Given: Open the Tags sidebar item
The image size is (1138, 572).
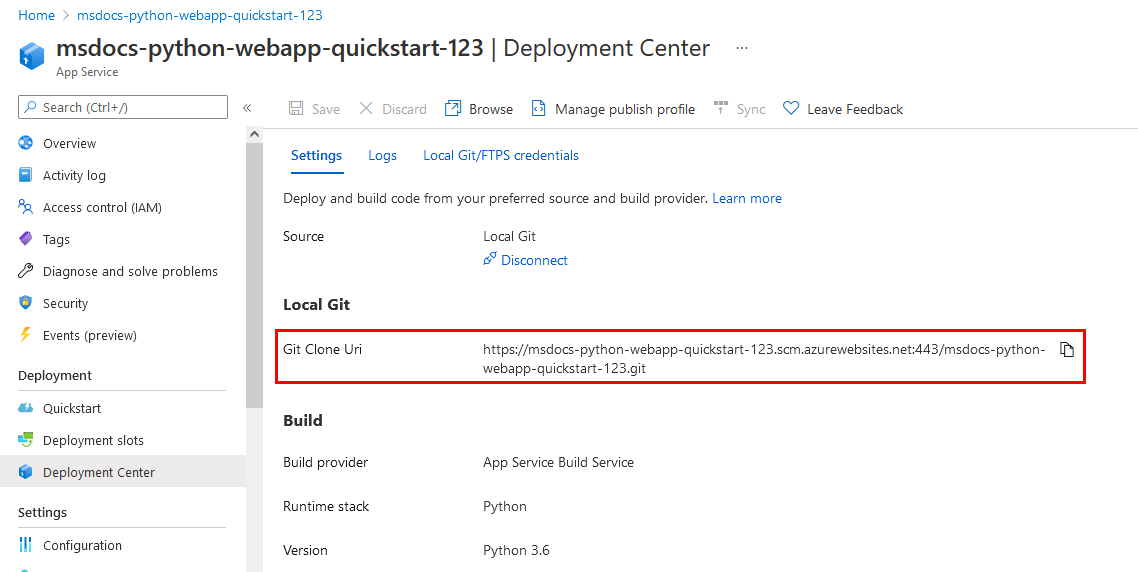Looking at the screenshot, I should click(56, 240).
